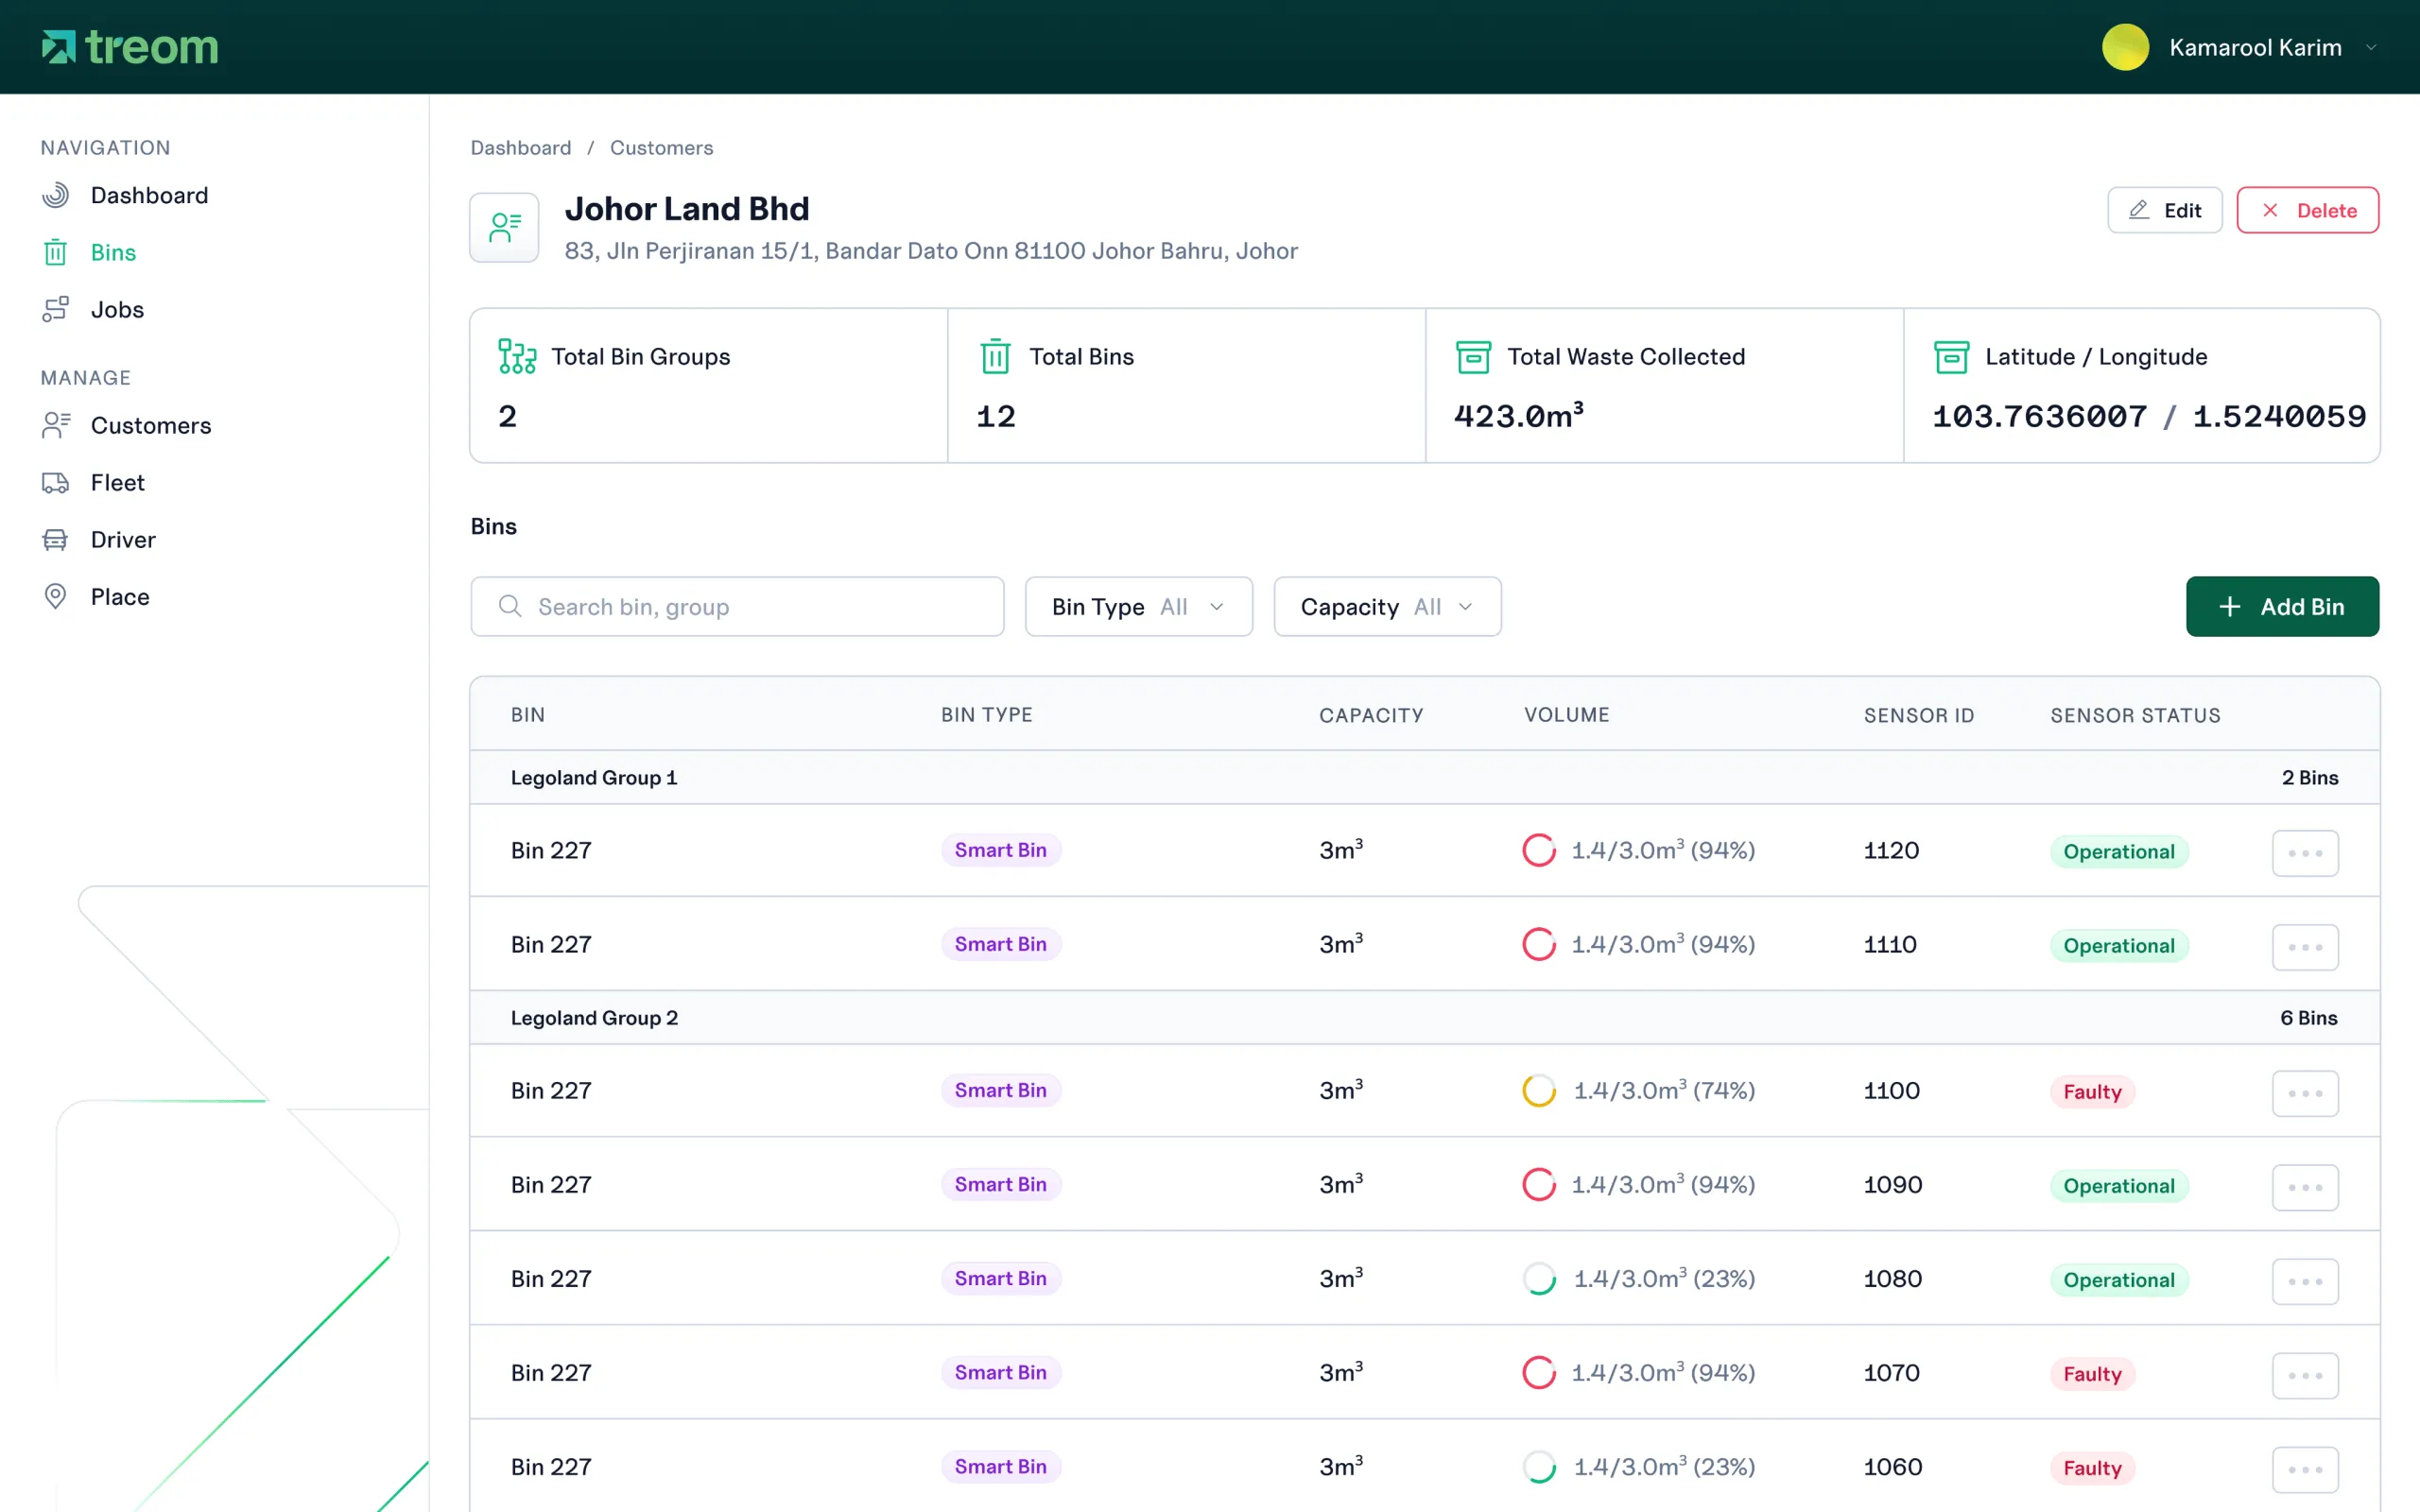
Task: Click the volume ring for sensor 1080
Action: pos(1539,1278)
